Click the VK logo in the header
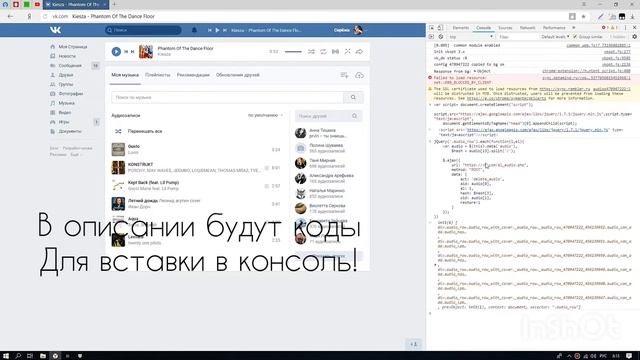This screenshot has width=640, height=360. pos(56,30)
